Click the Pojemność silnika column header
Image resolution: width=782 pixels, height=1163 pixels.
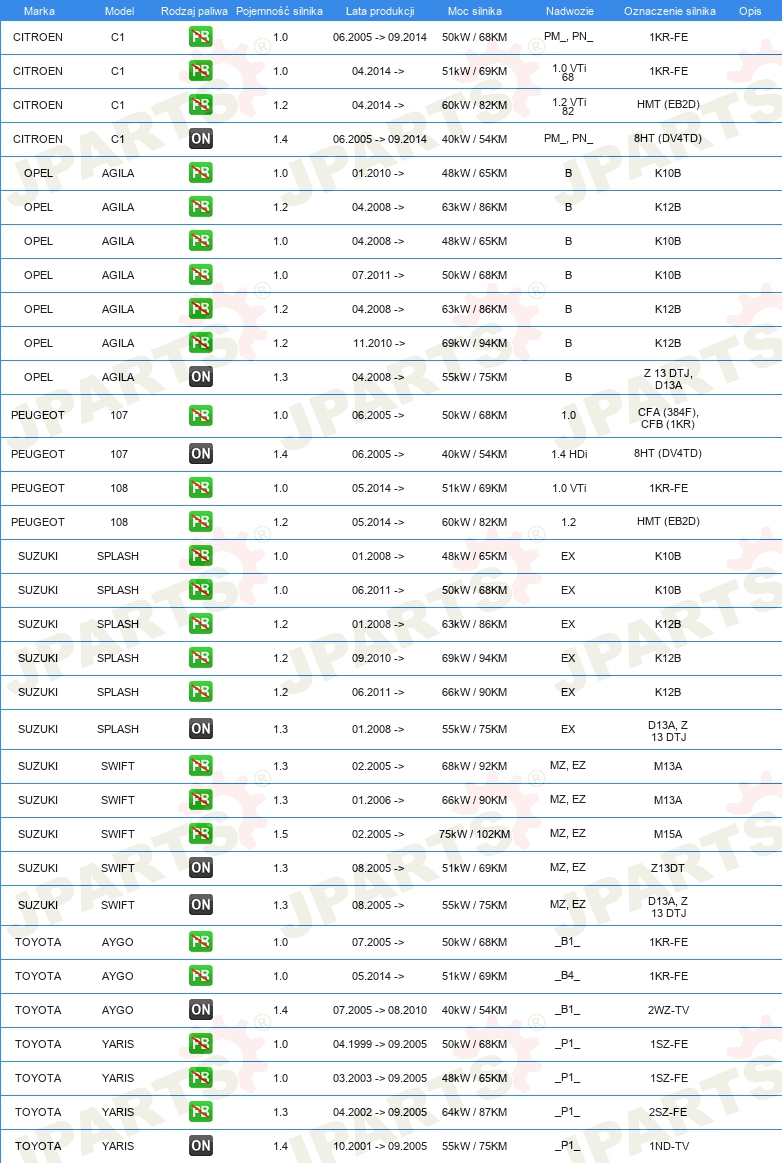click(x=279, y=11)
